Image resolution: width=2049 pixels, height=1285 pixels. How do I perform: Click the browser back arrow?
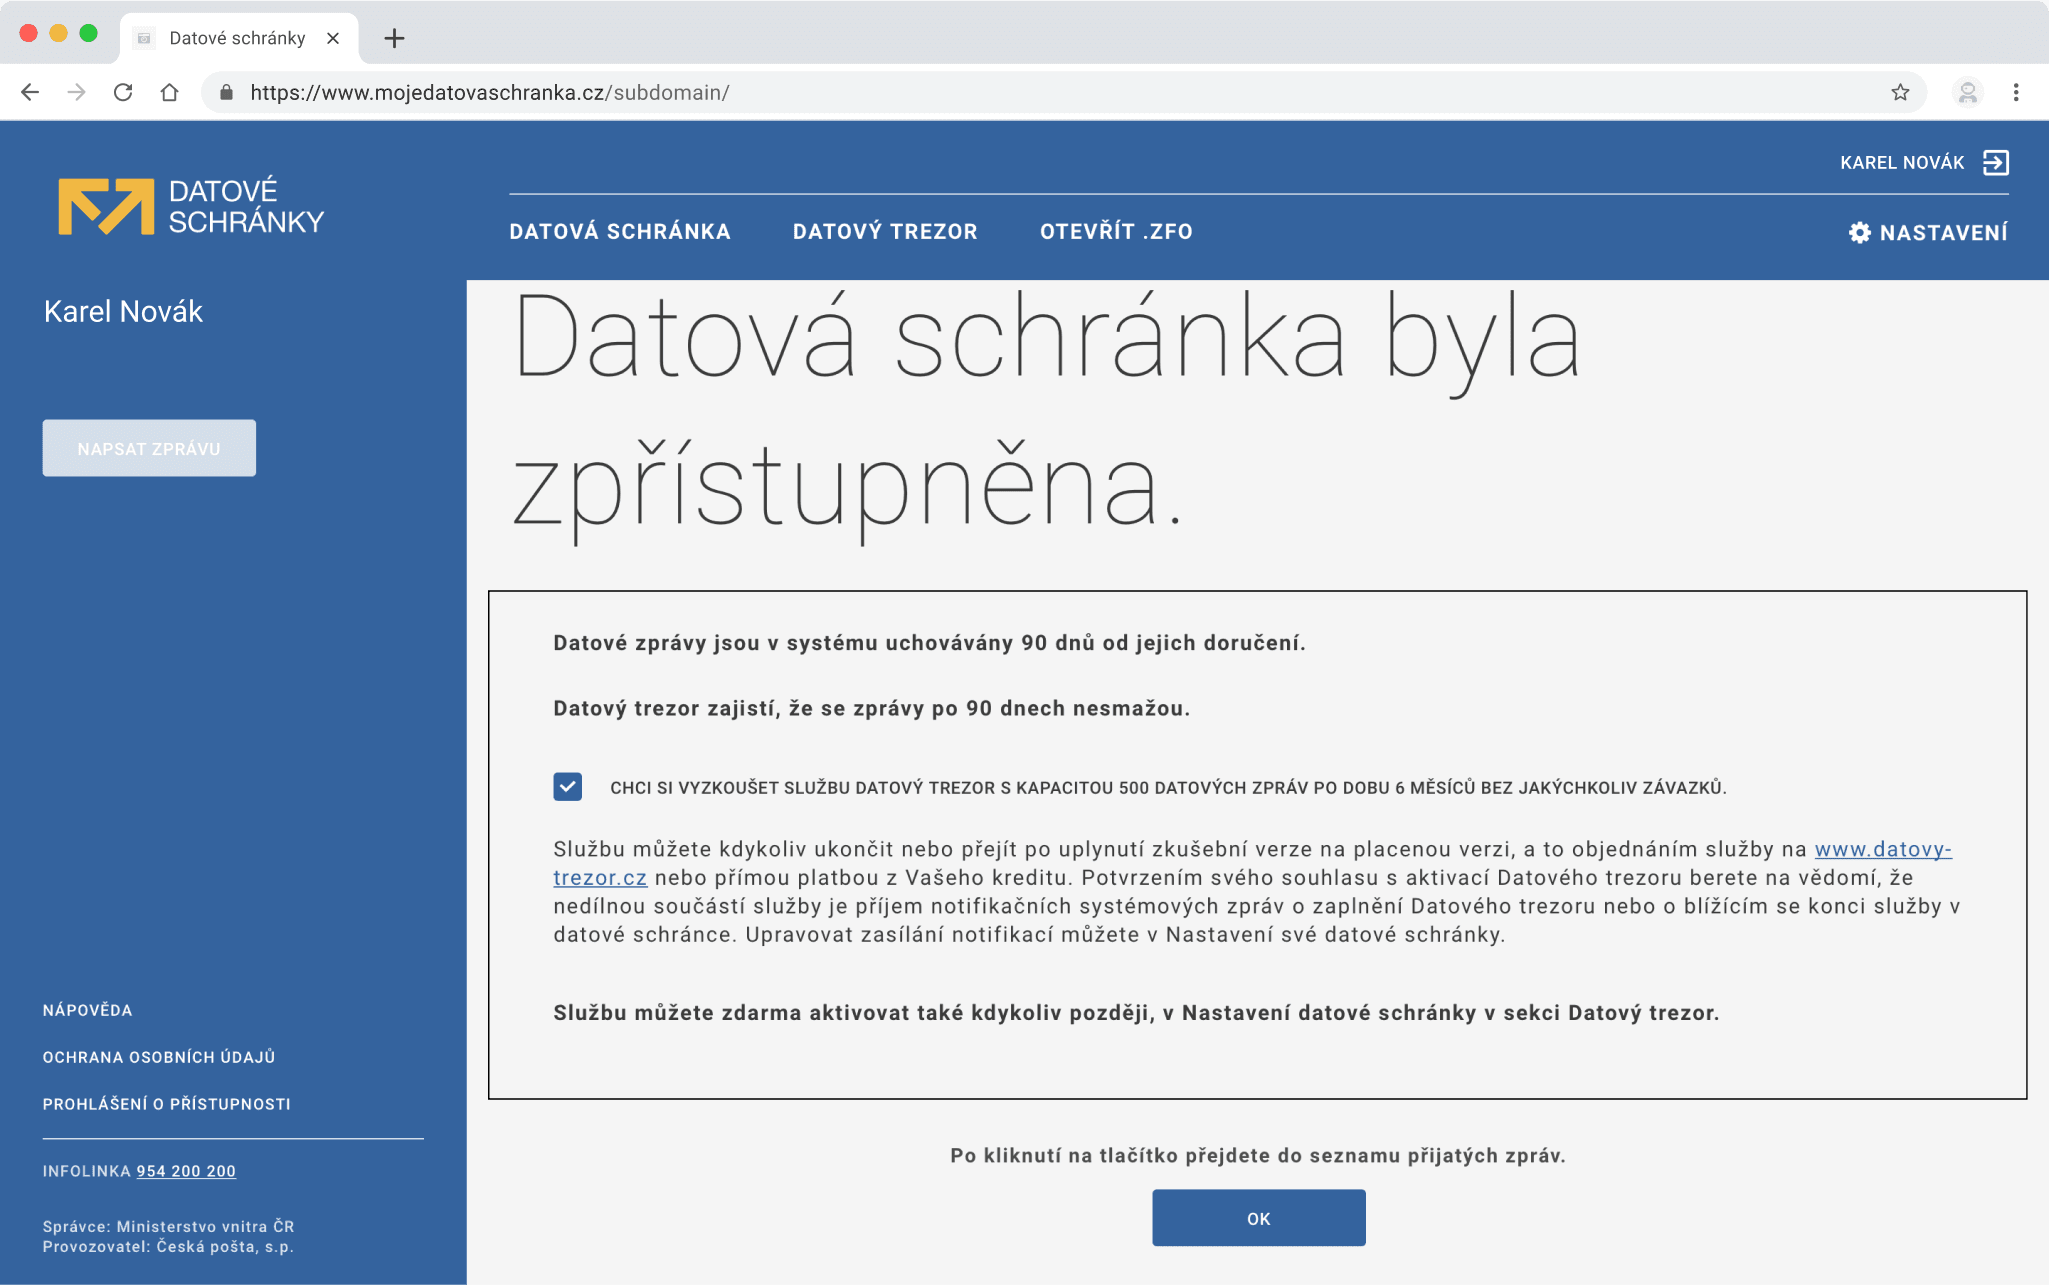pyautogui.click(x=30, y=92)
